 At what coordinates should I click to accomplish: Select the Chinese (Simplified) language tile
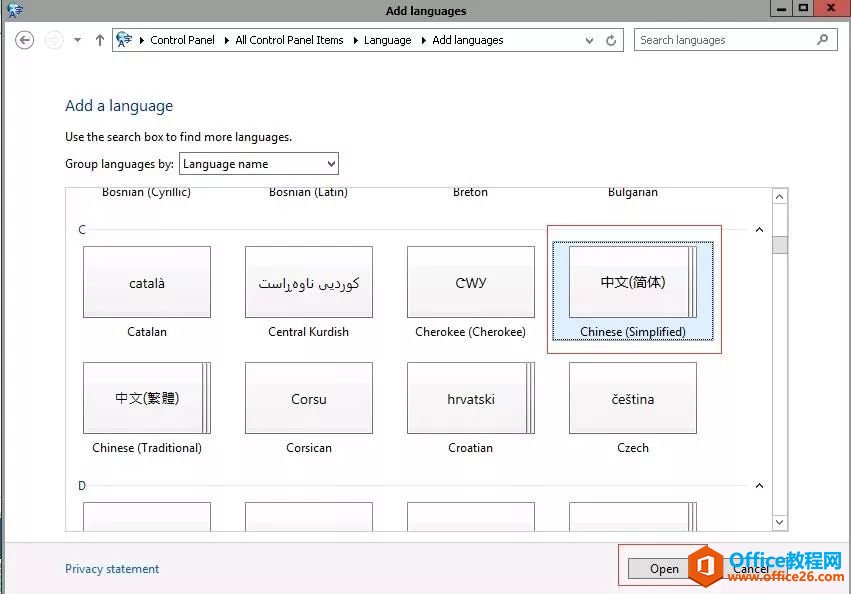pos(633,291)
